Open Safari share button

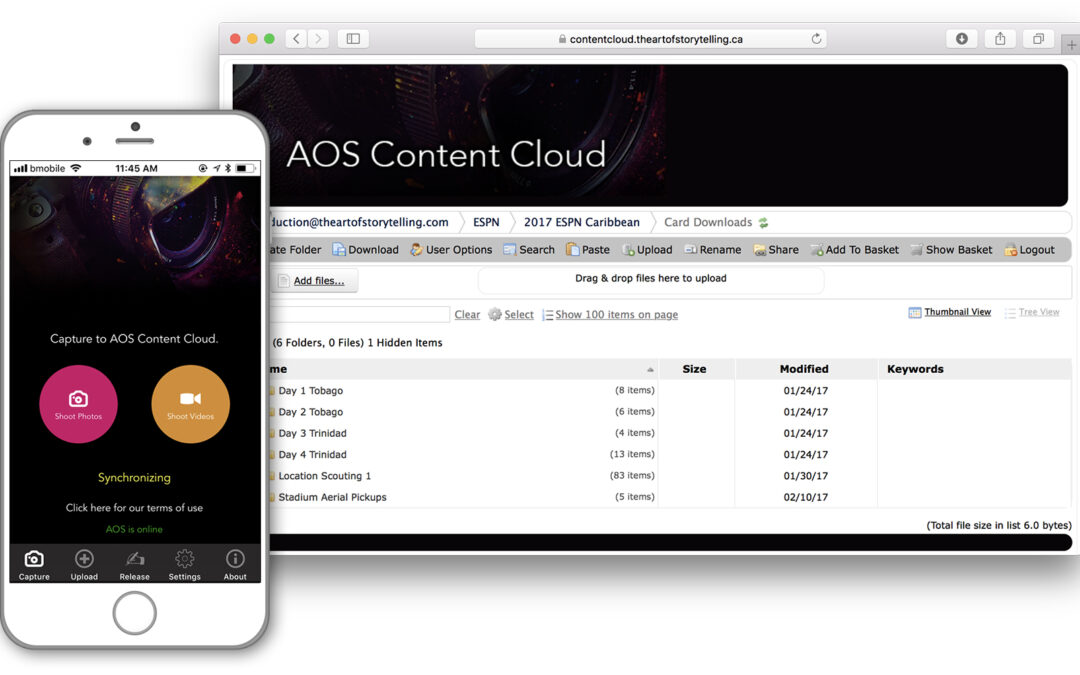[1000, 39]
